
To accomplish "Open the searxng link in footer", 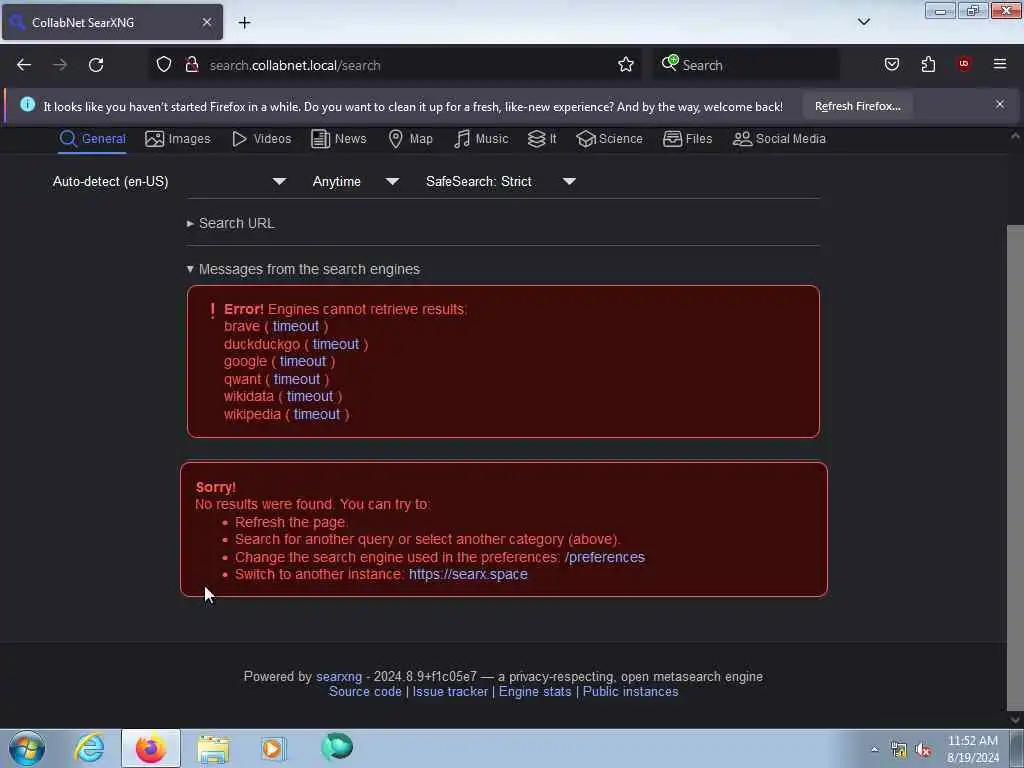I will 339,677.
